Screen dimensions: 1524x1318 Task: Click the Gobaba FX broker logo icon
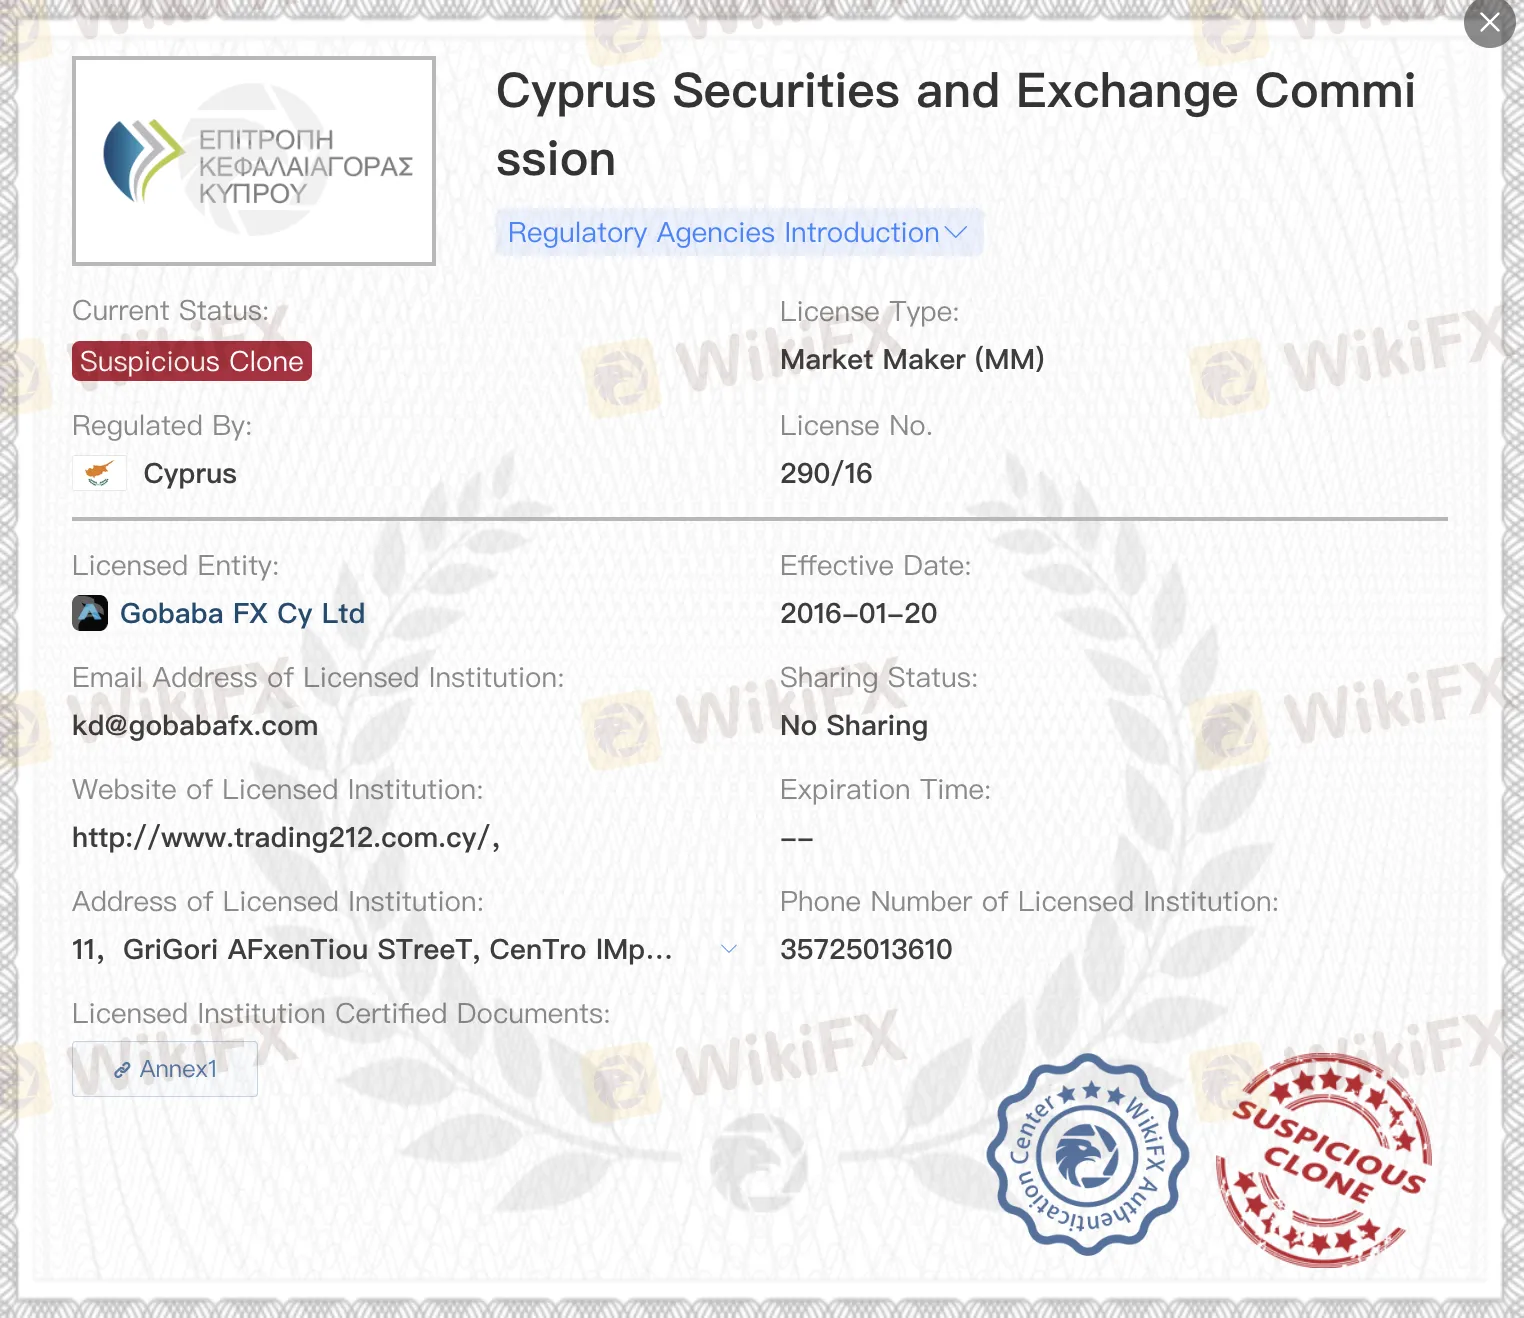point(90,613)
